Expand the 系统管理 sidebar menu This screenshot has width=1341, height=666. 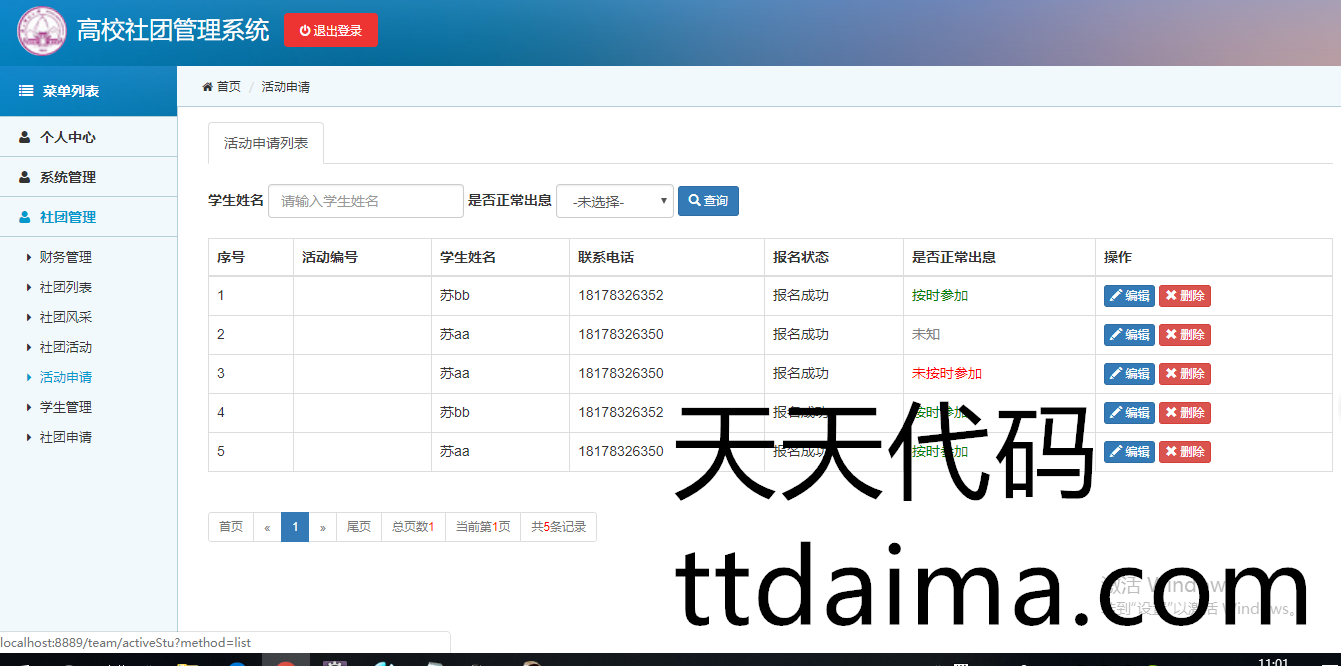pyautogui.click(x=67, y=177)
